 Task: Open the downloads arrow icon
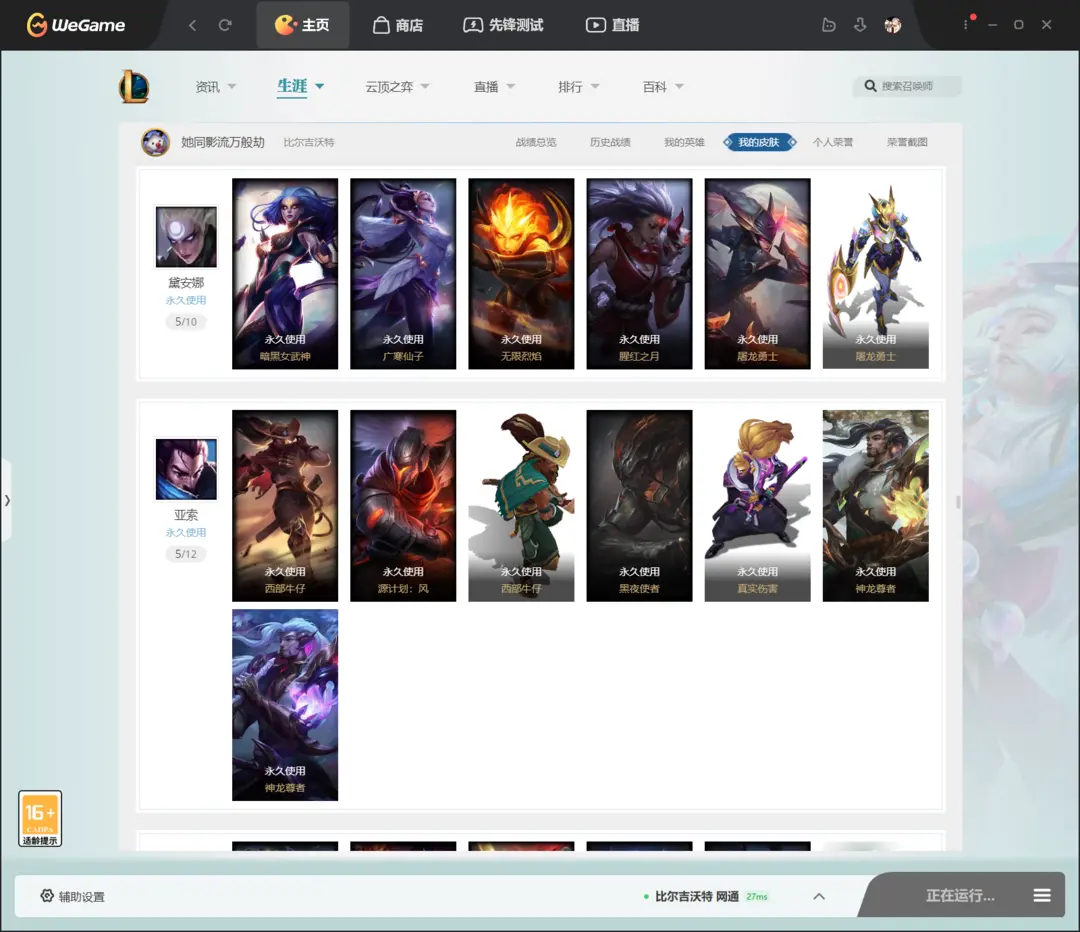pyautogui.click(x=860, y=25)
